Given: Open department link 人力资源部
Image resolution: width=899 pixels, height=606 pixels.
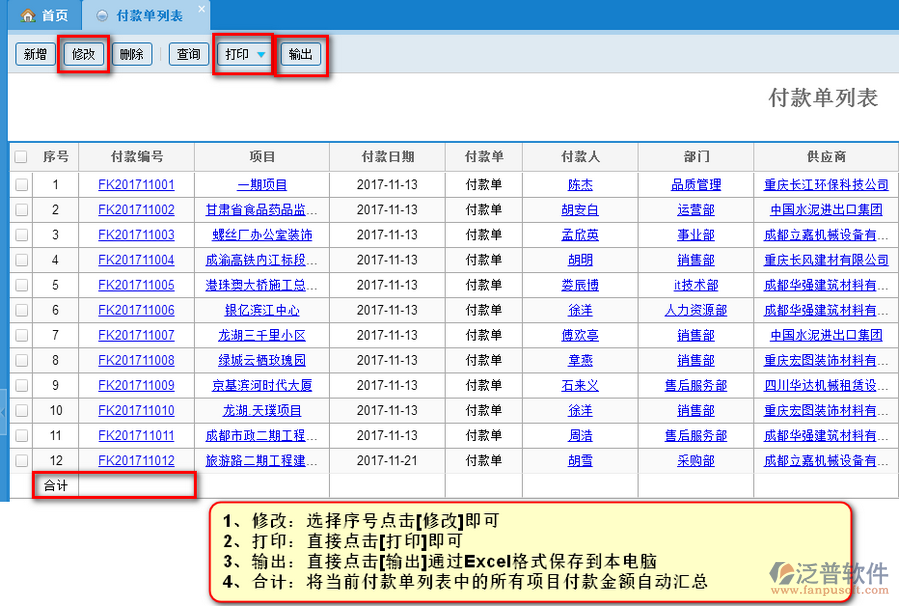Looking at the screenshot, I should (695, 310).
